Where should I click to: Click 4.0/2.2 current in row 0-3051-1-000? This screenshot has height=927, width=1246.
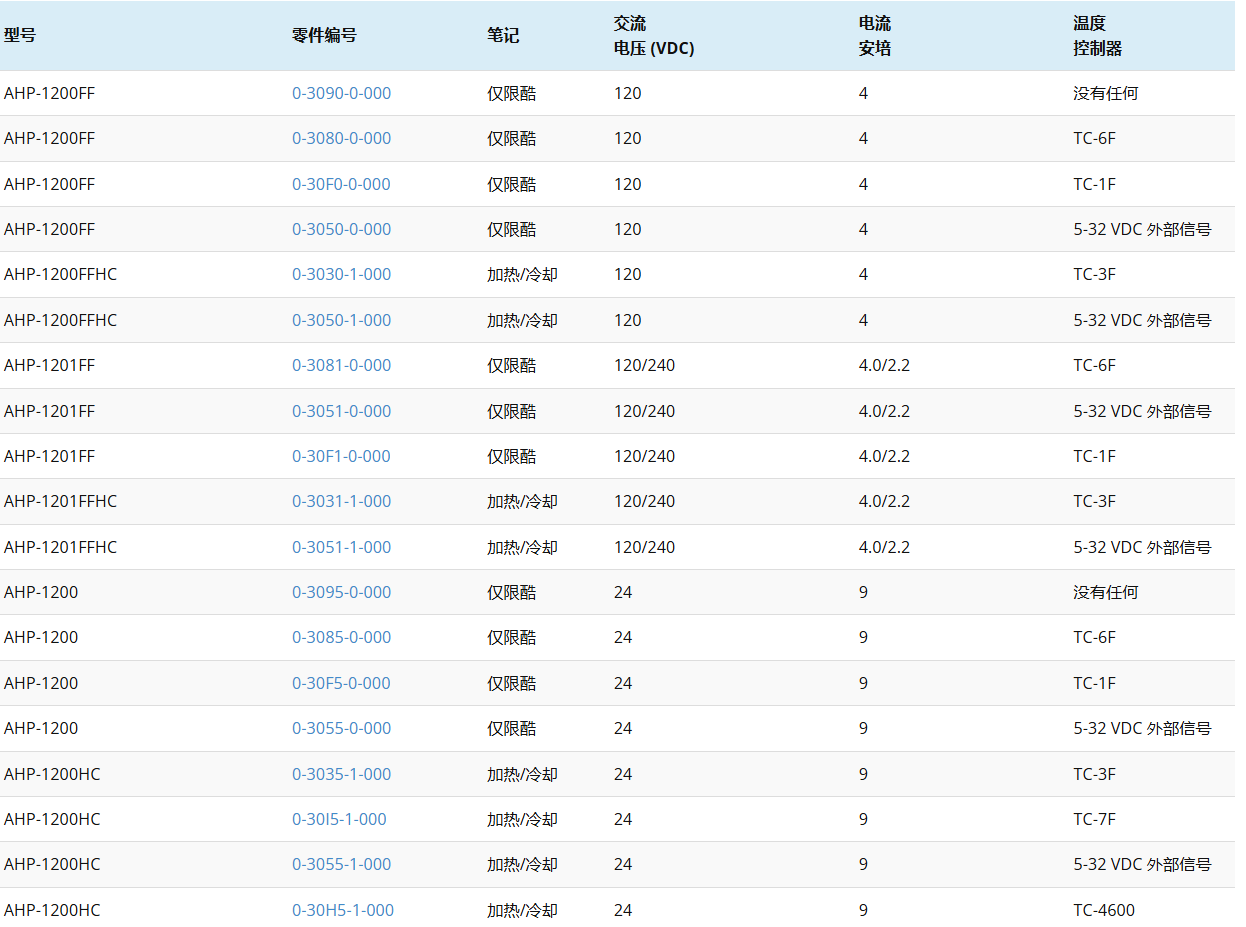tap(885, 547)
